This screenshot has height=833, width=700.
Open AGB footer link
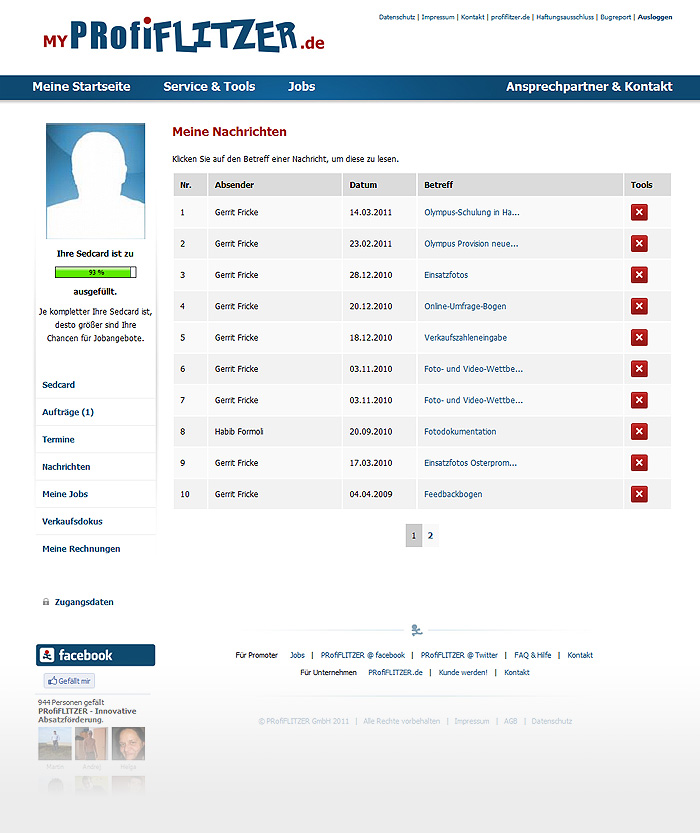tap(510, 721)
